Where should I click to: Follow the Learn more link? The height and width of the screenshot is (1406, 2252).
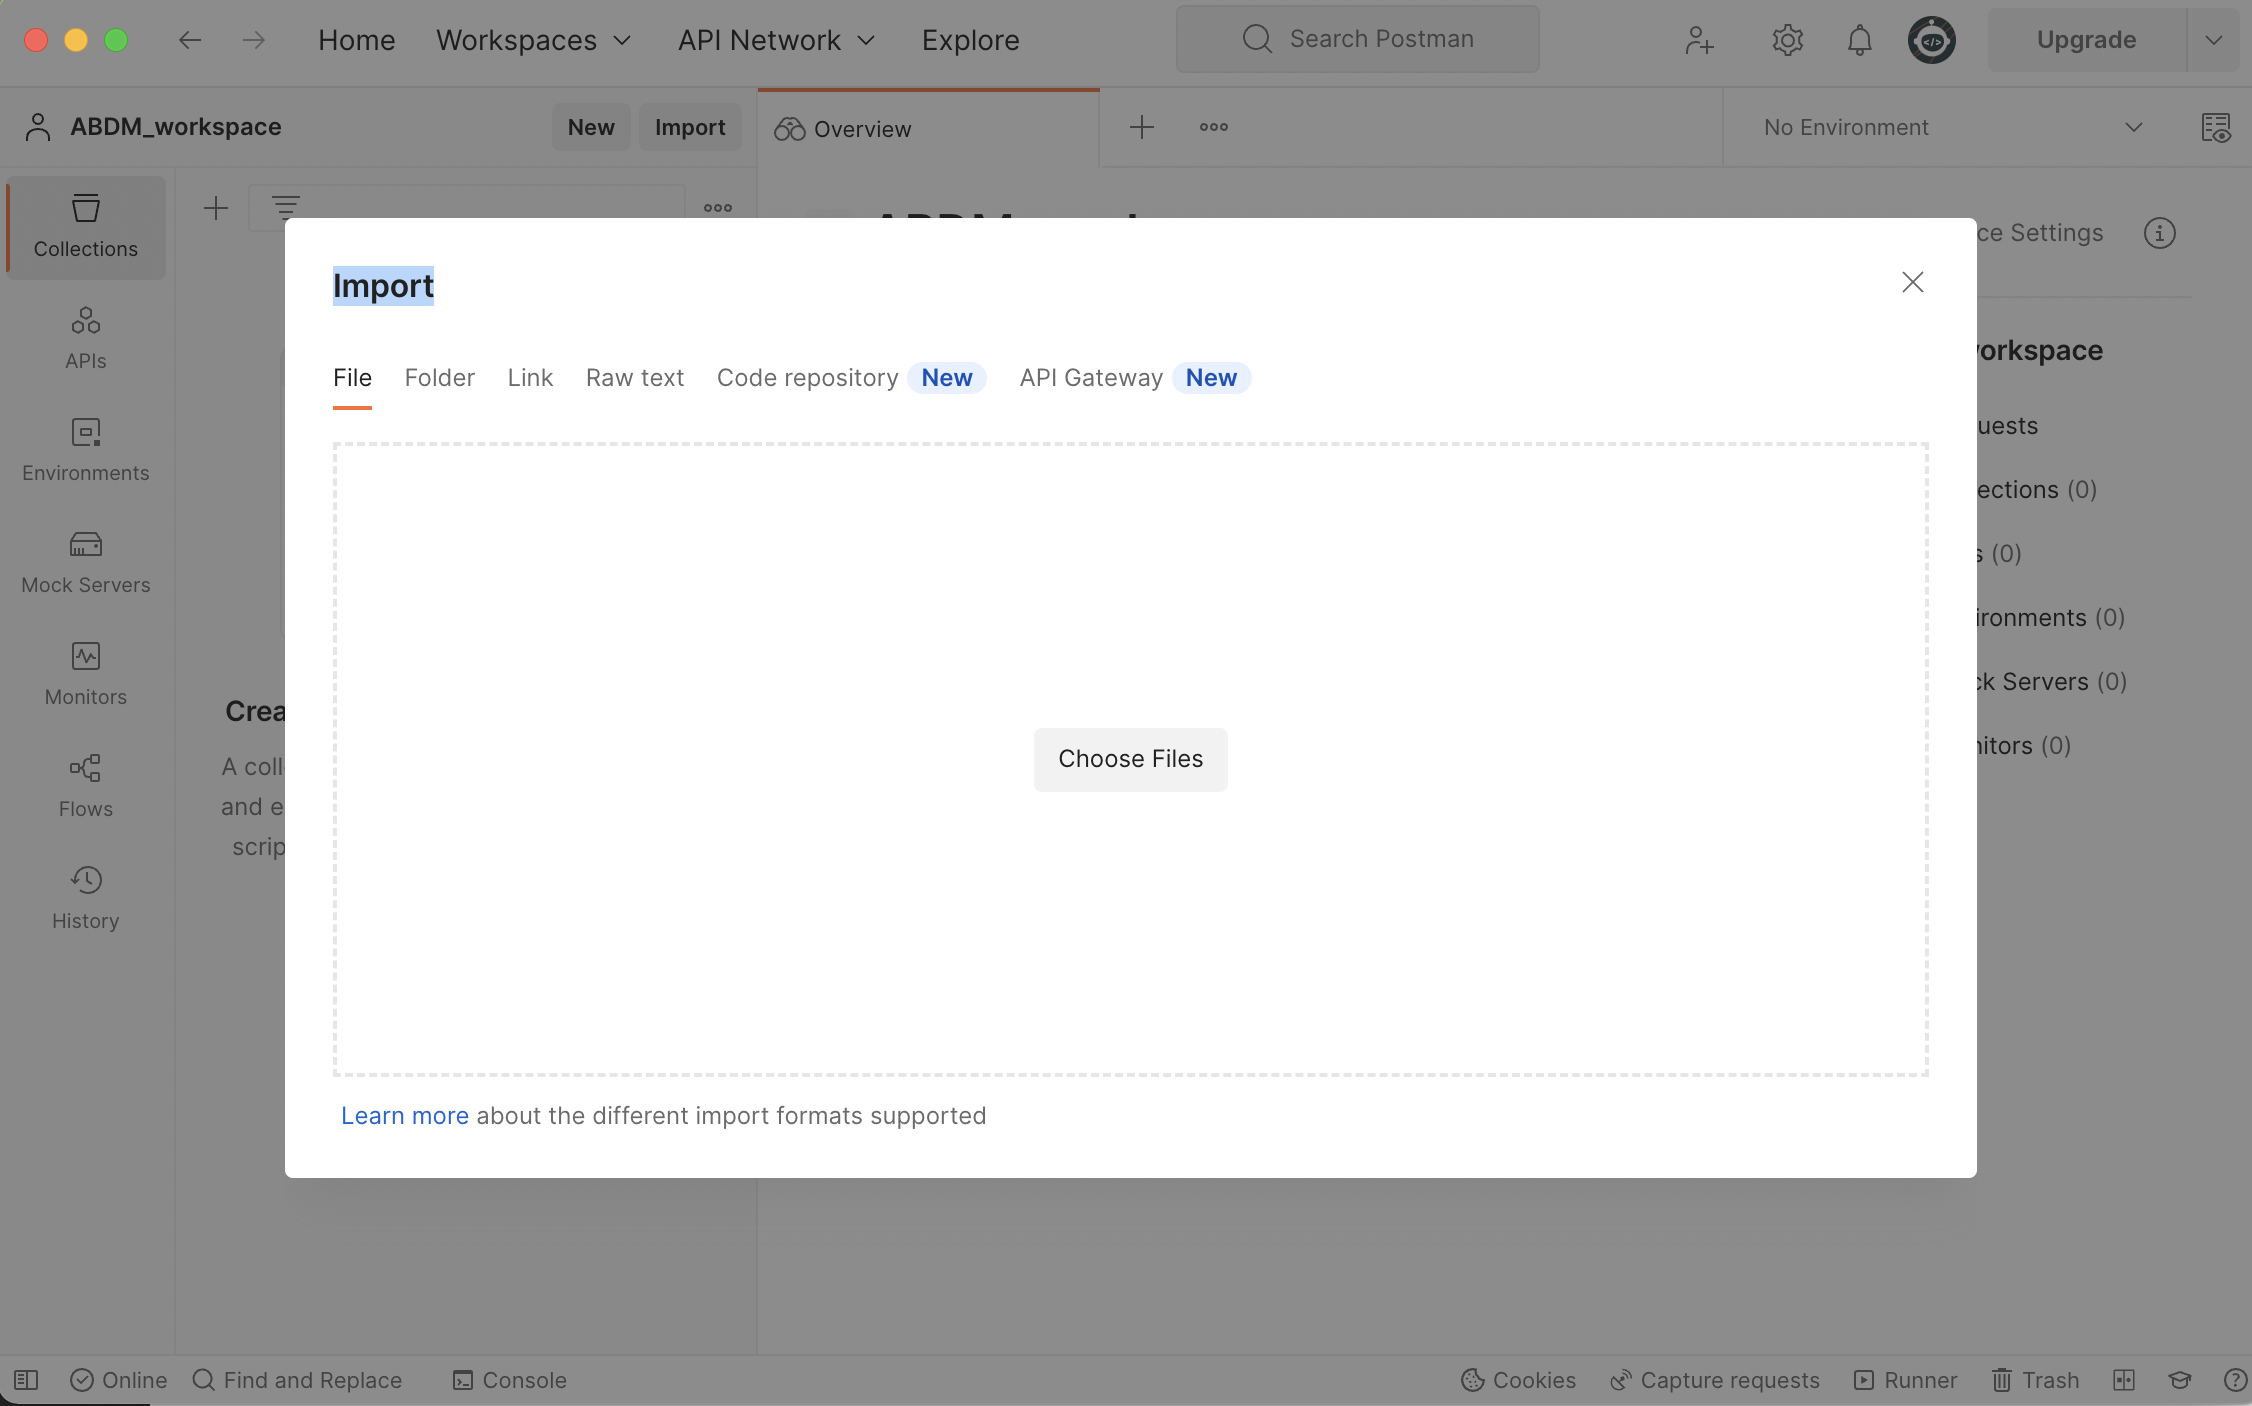click(x=405, y=1116)
